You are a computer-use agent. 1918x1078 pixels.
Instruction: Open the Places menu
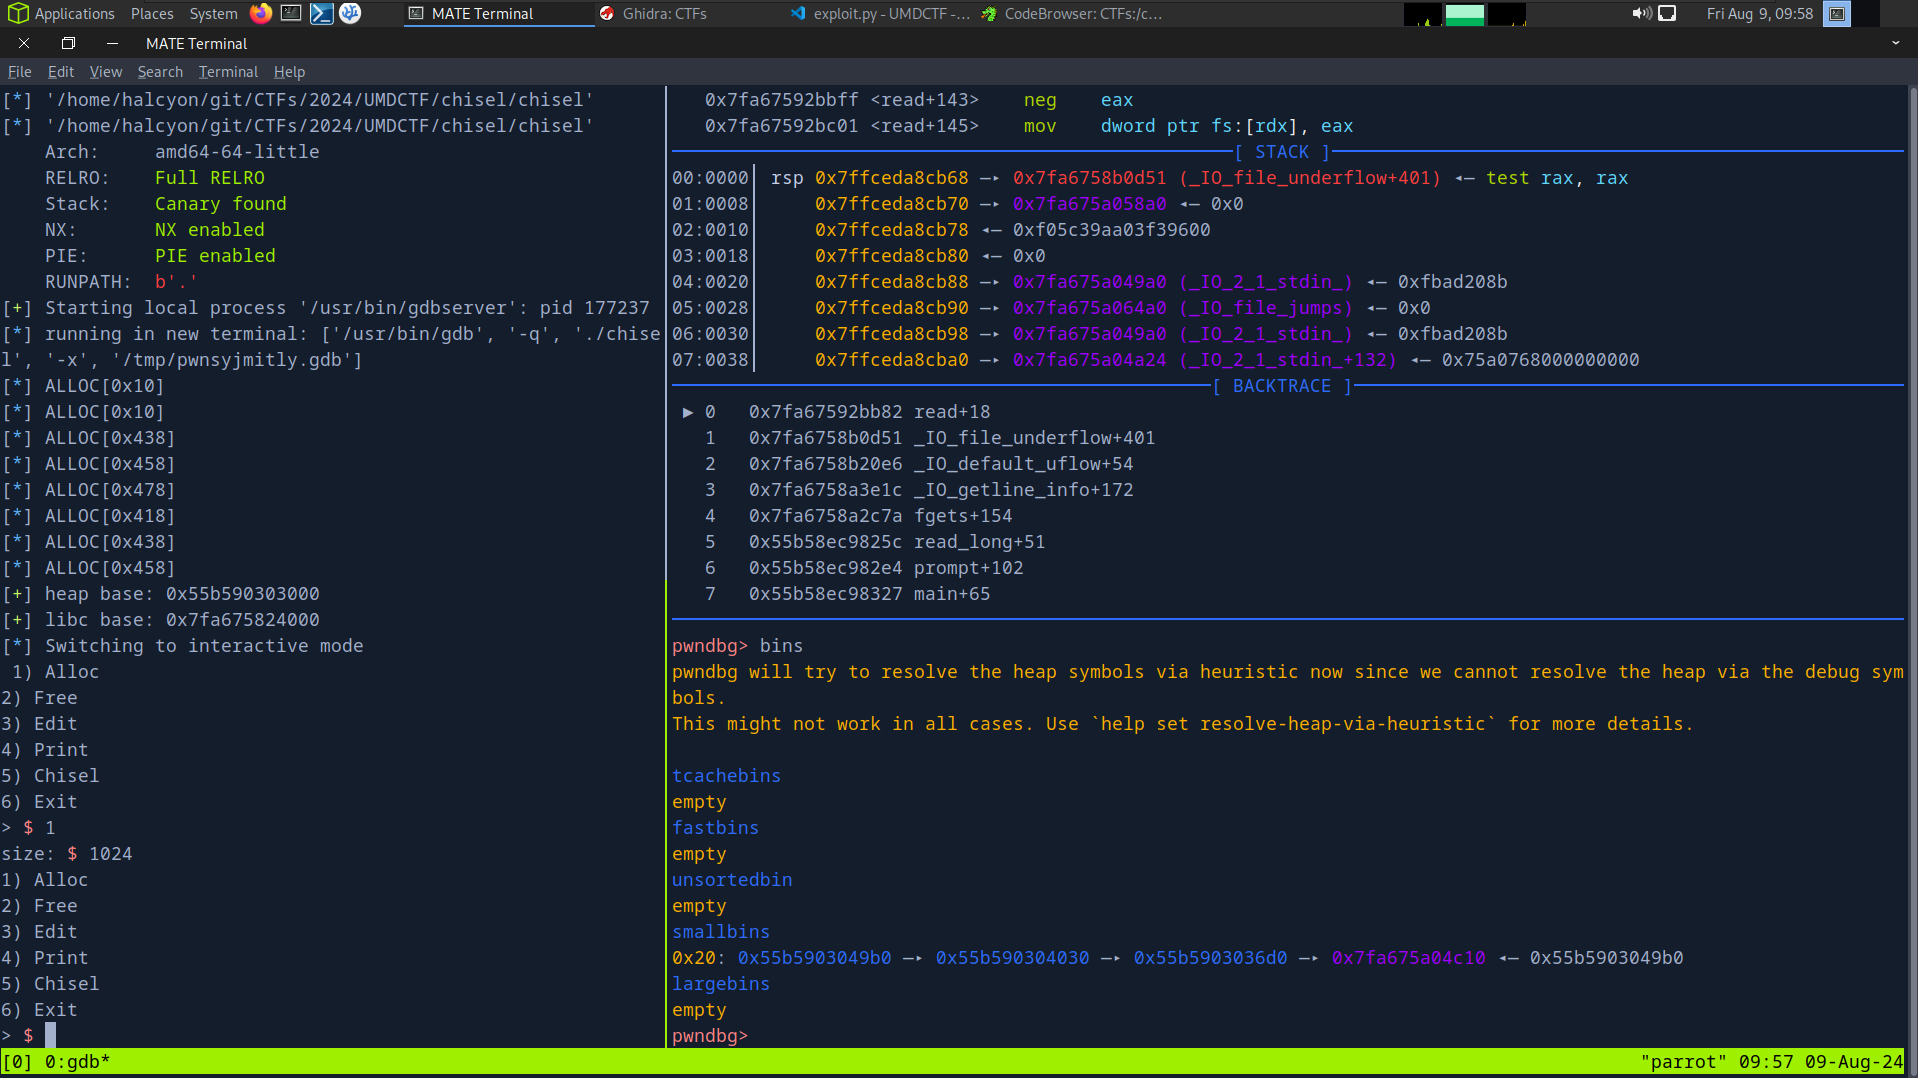coord(152,13)
